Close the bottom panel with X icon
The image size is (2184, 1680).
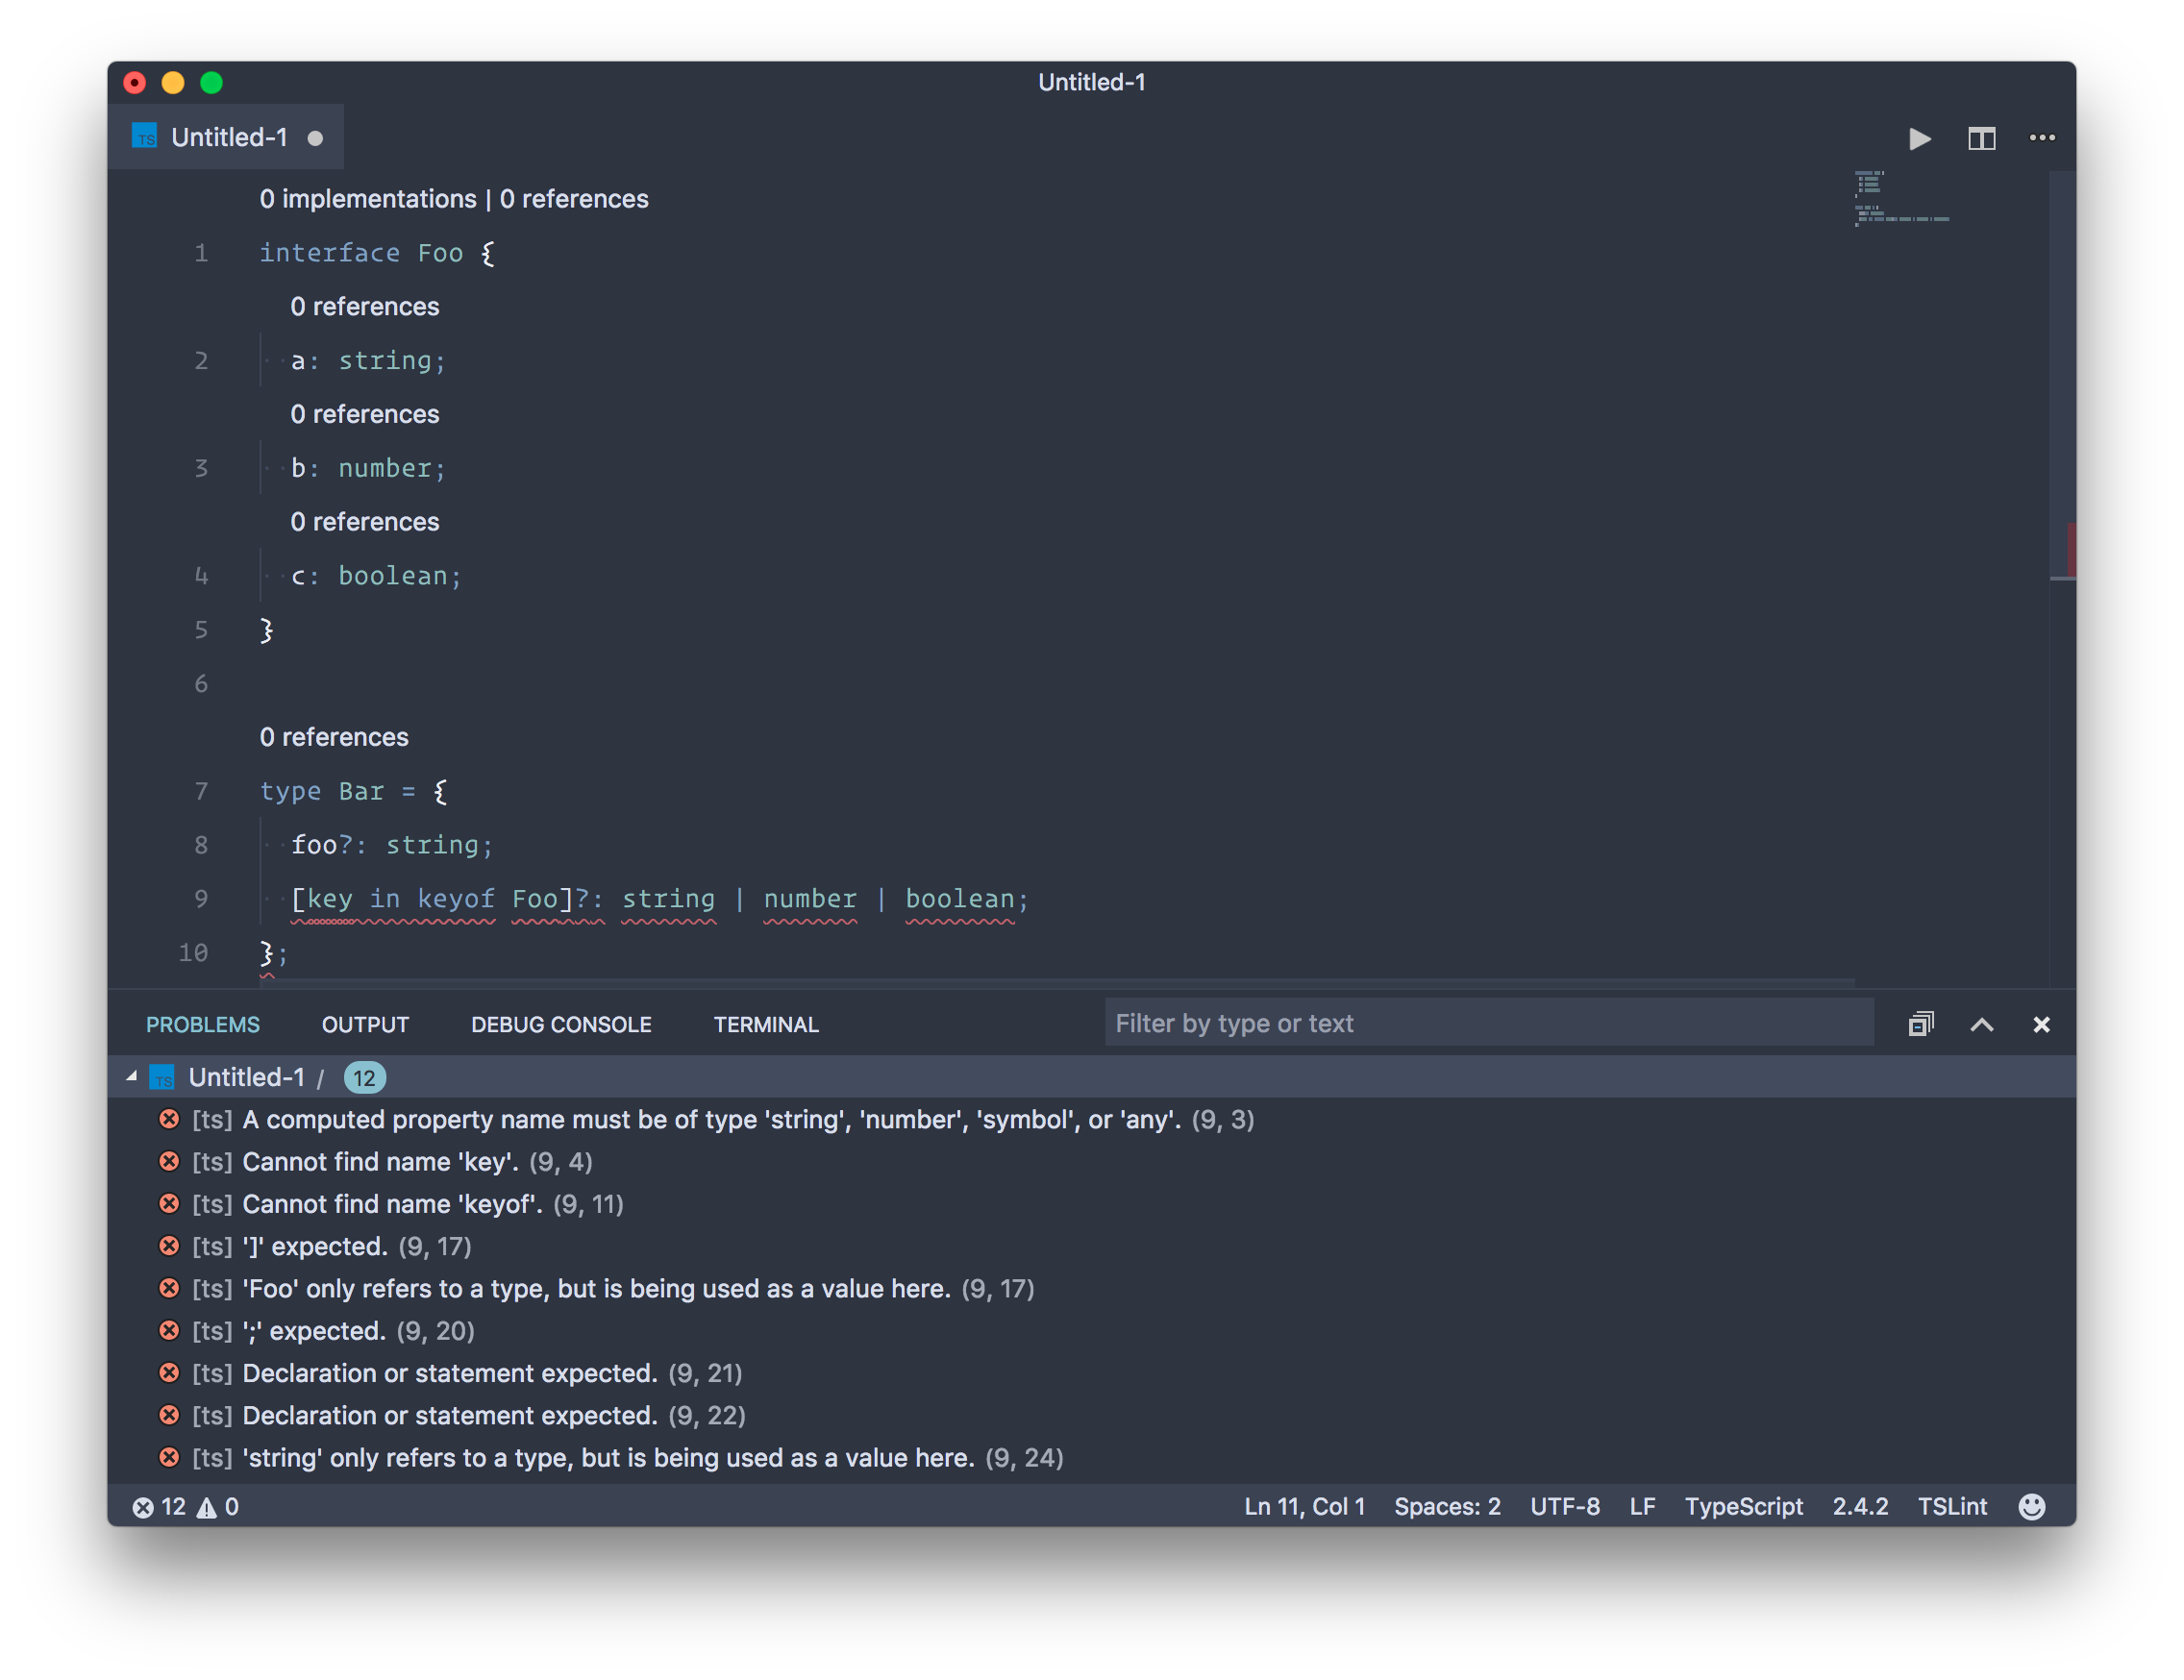tap(2041, 1024)
